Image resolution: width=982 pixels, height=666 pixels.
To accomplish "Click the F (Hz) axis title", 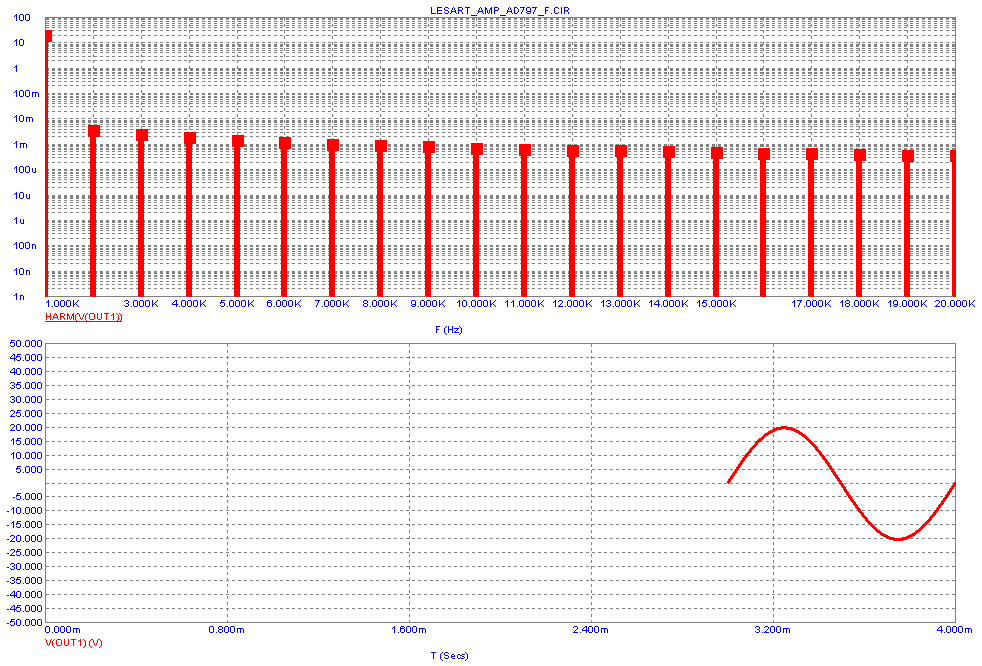I will point(448,330).
